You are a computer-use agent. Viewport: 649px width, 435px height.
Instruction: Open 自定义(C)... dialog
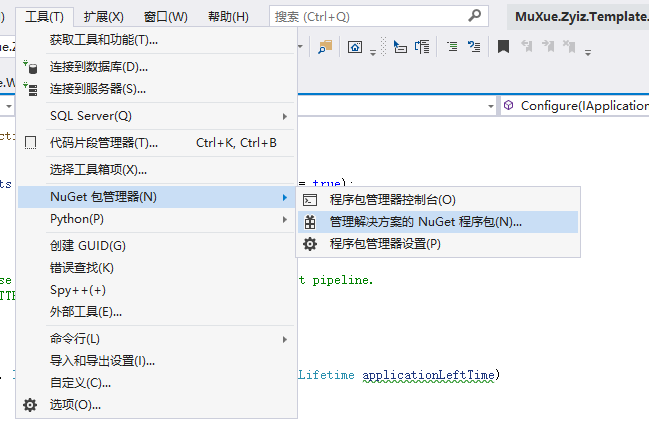[157, 383]
